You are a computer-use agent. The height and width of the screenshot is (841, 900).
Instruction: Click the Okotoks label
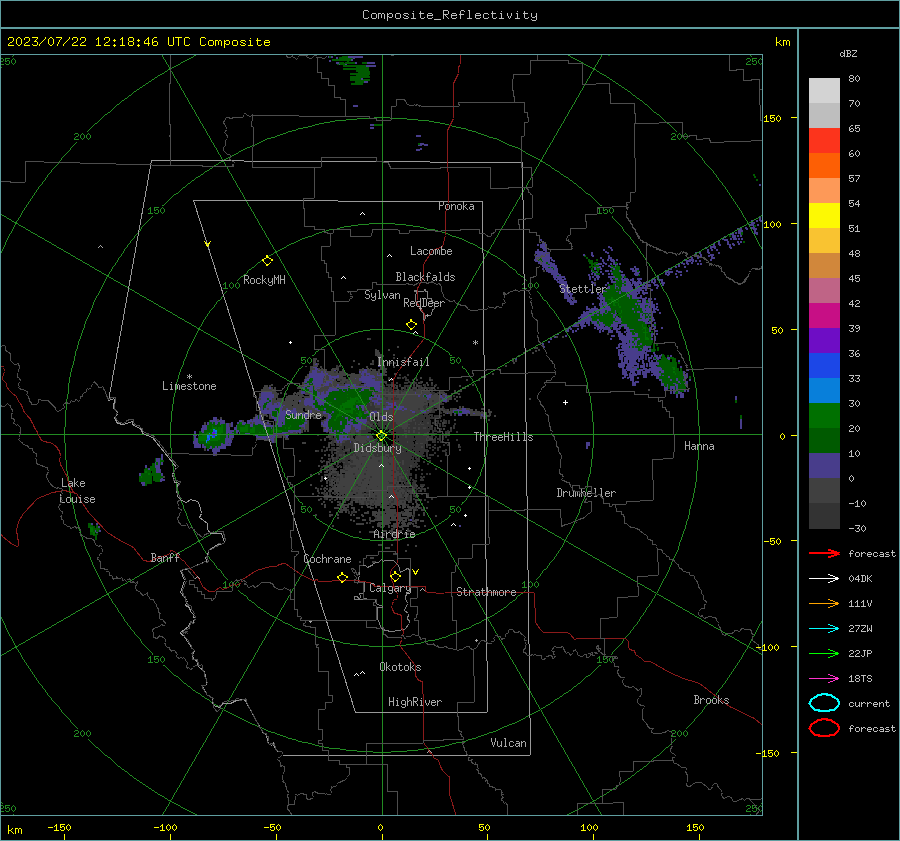(400, 667)
